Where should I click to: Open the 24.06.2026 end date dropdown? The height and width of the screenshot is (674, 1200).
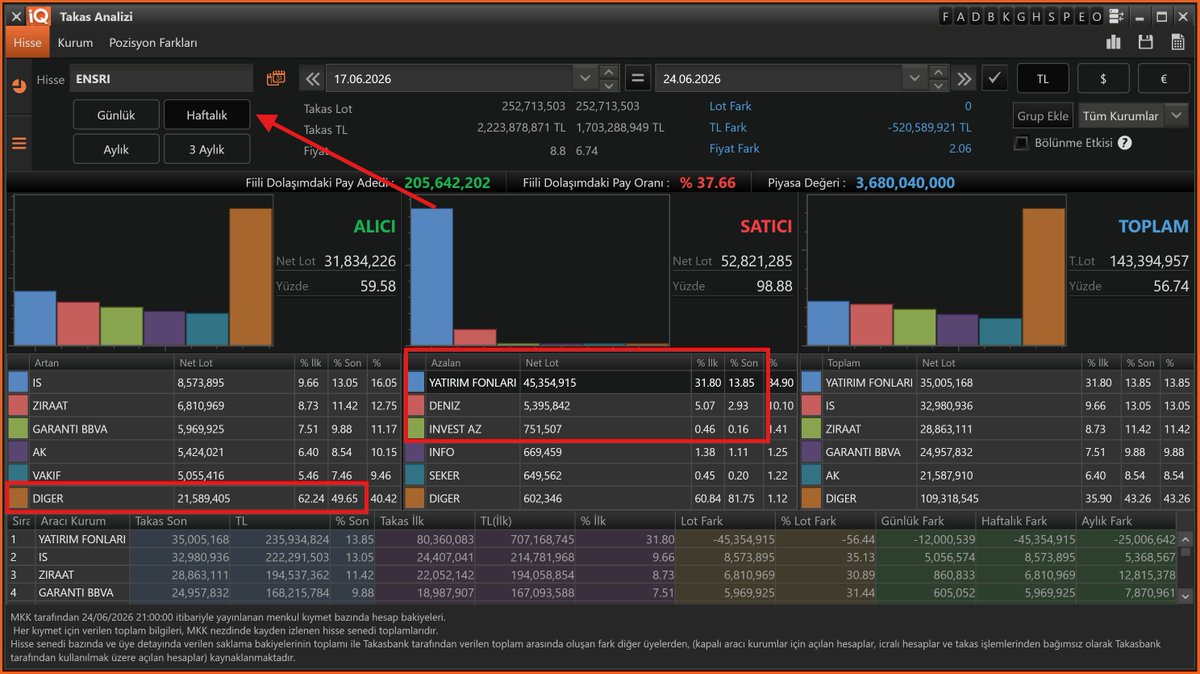pyautogui.click(x=913, y=79)
